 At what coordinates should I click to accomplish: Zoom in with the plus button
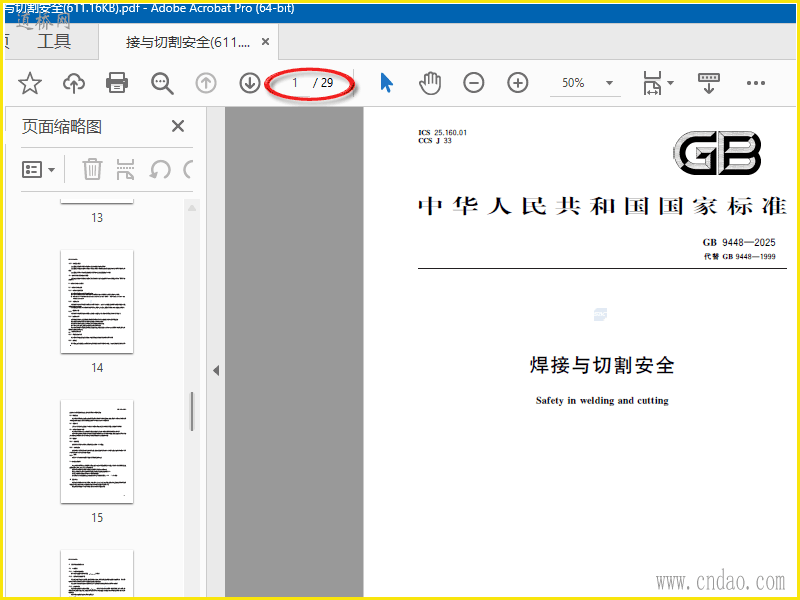517,83
